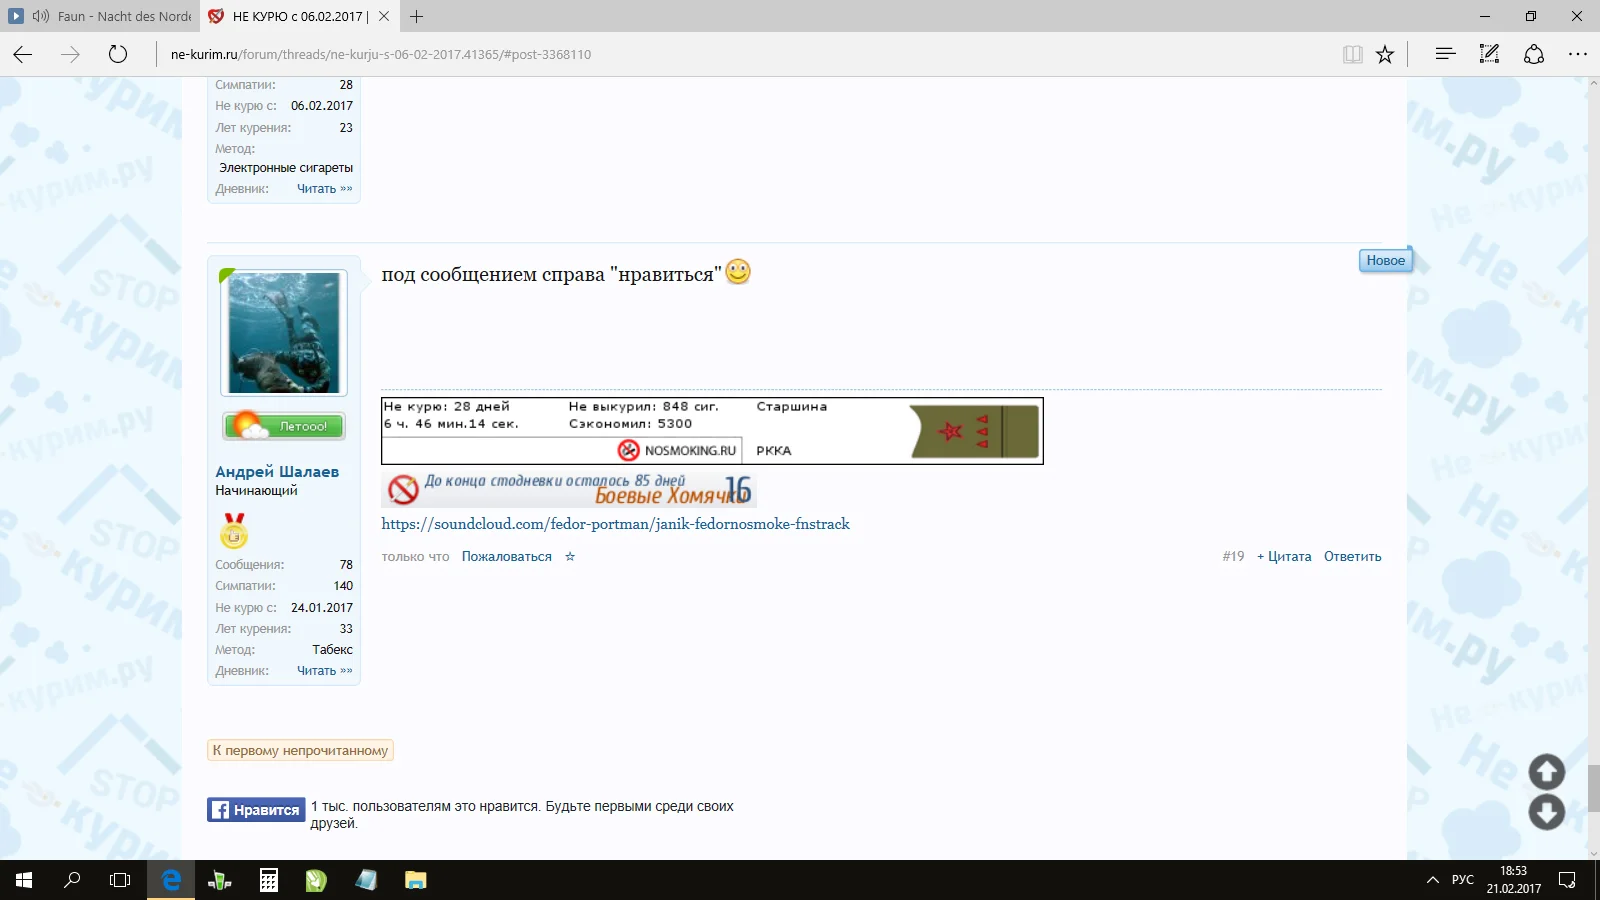The image size is (1600, 900).
Task: Read diary of electronic cigarettes user
Action: click(325, 189)
